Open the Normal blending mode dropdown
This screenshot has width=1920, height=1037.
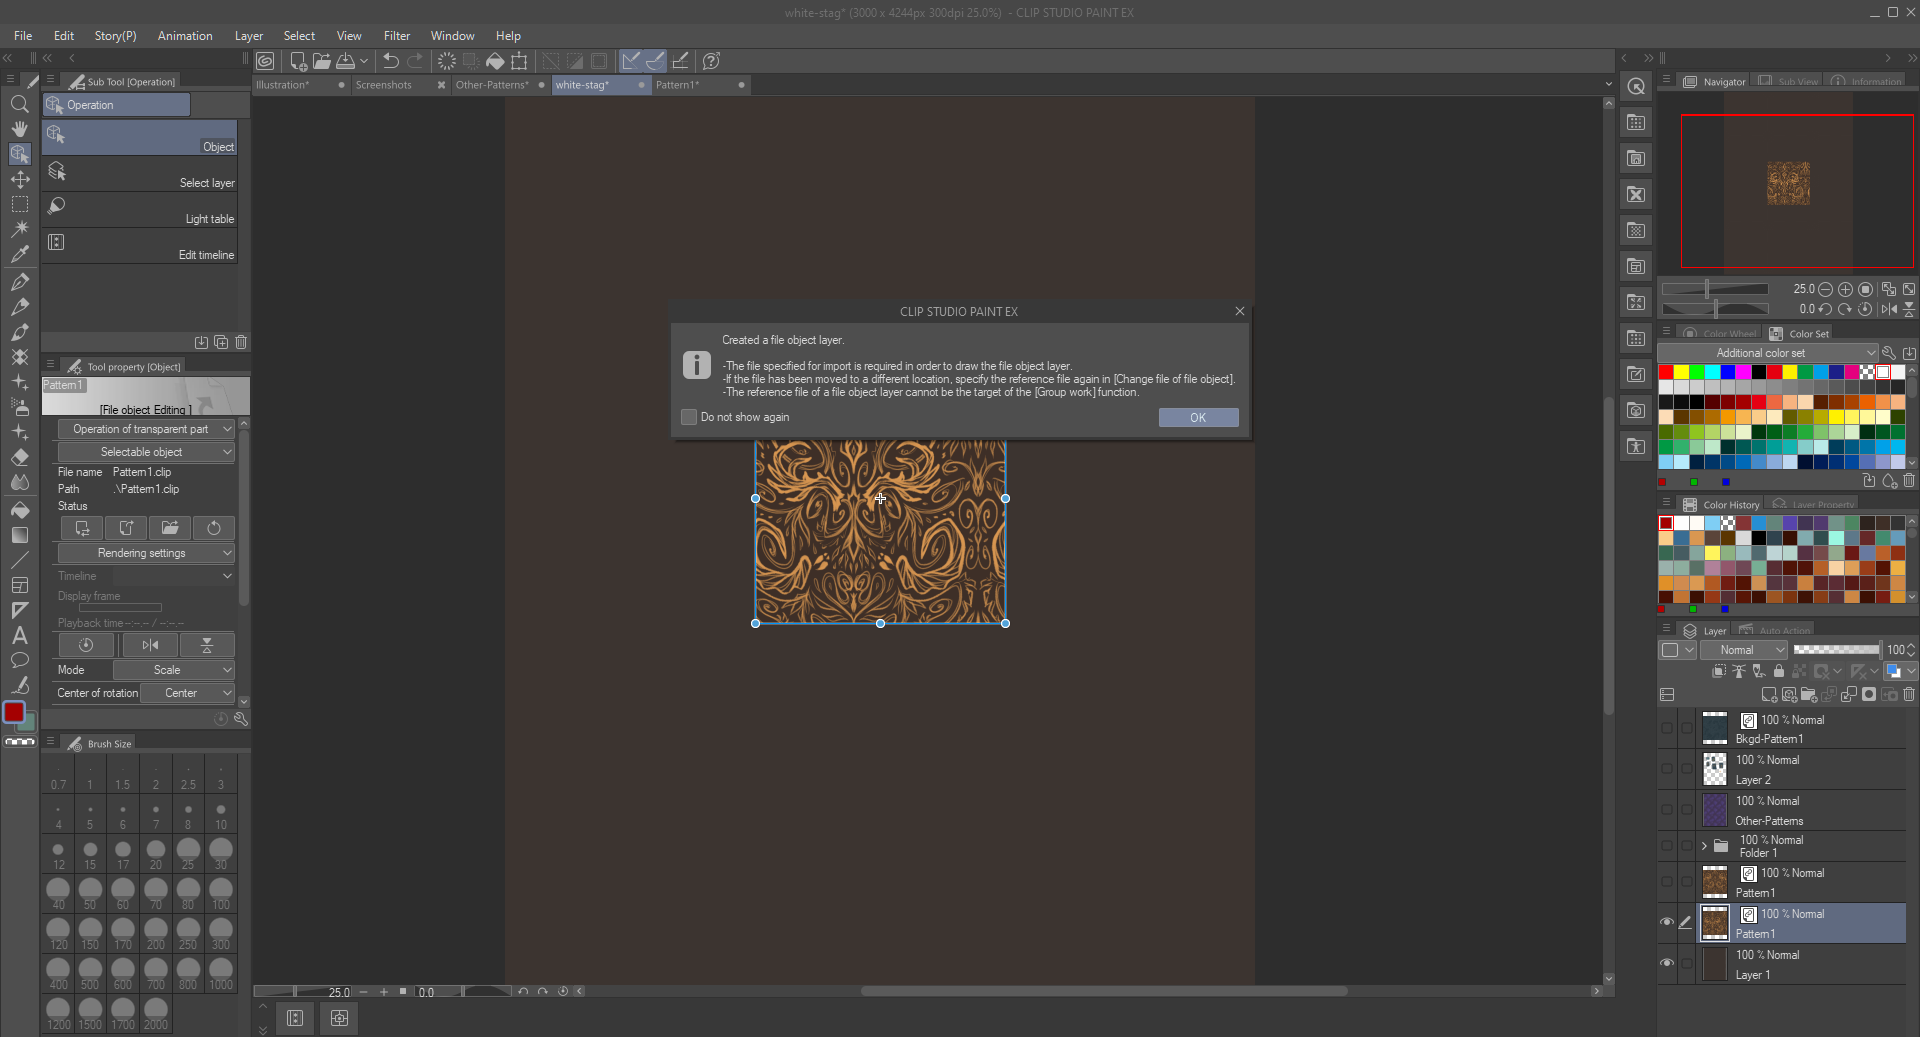[x=1743, y=650]
